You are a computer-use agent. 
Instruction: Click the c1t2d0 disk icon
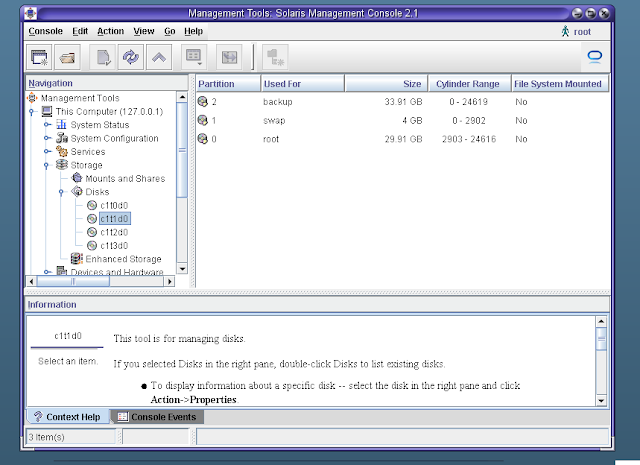point(92,232)
